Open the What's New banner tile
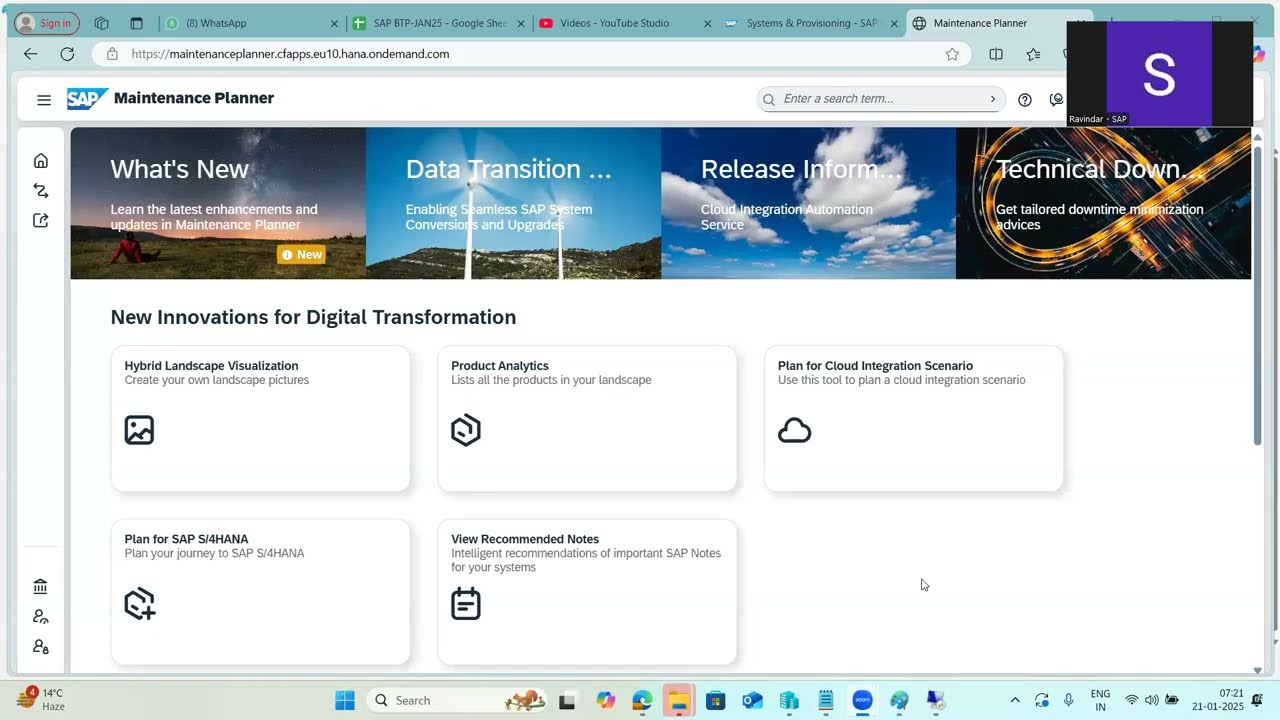This screenshot has height=720, width=1280. pyautogui.click(x=218, y=203)
